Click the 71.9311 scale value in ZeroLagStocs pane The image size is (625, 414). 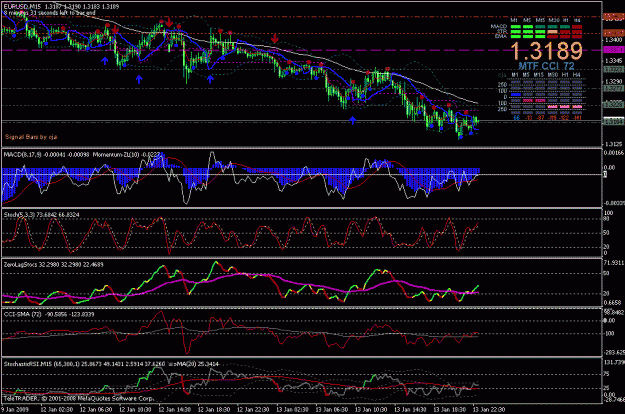point(614,263)
